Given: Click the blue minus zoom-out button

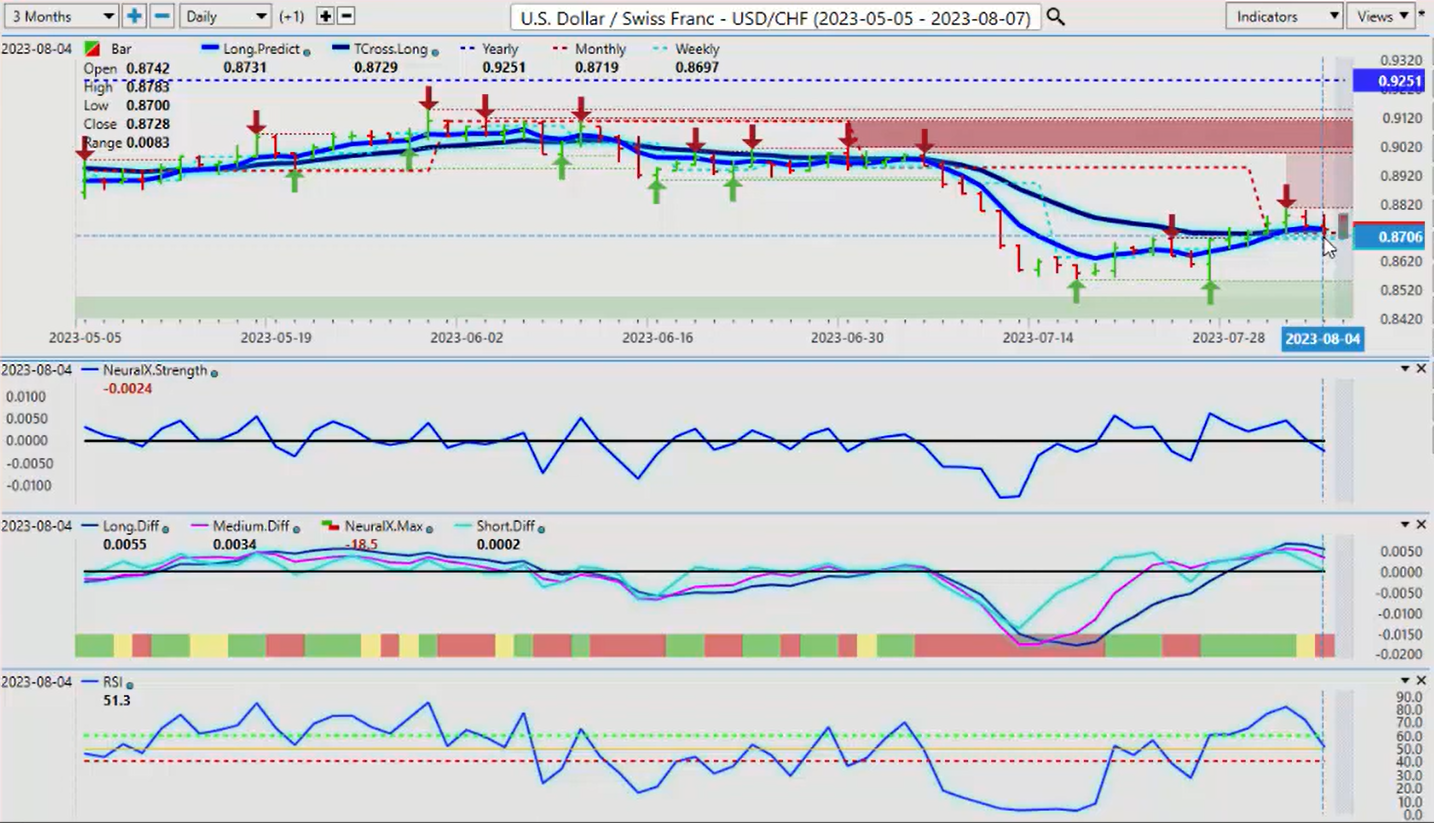Looking at the screenshot, I should (x=162, y=16).
